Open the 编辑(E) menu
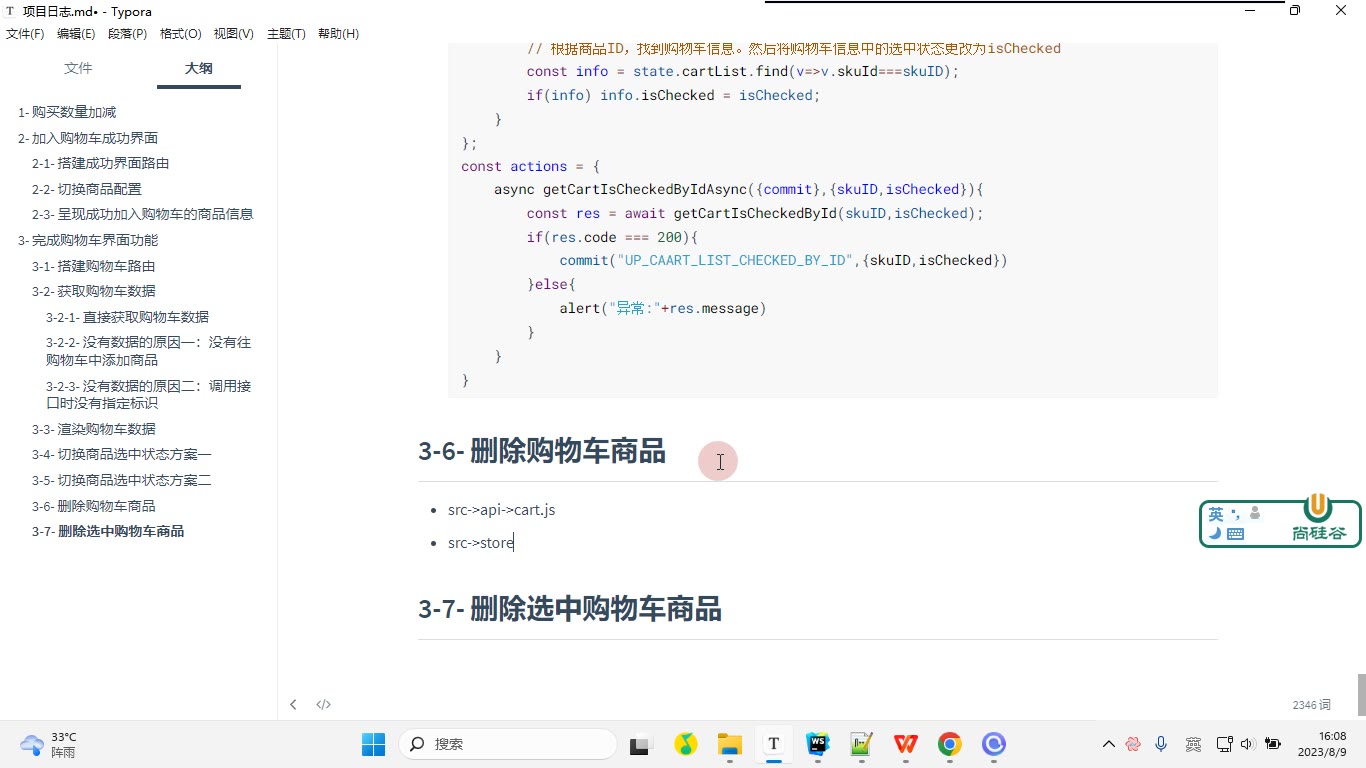The image size is (1366, 768). click(76, 34)
